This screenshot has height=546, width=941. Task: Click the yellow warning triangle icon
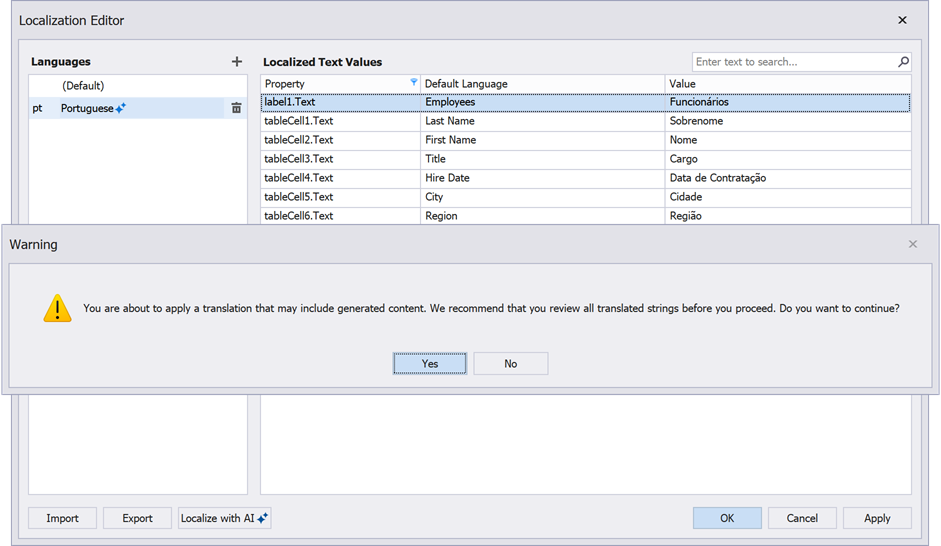tap(58, 308)
